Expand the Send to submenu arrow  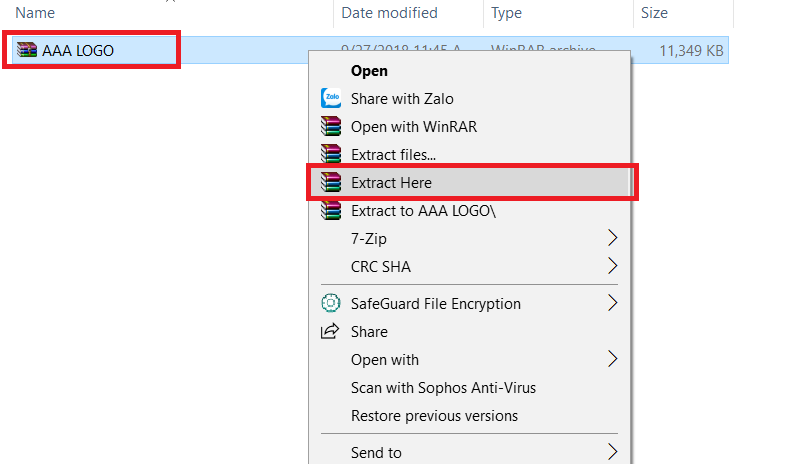tap(613, 452)
